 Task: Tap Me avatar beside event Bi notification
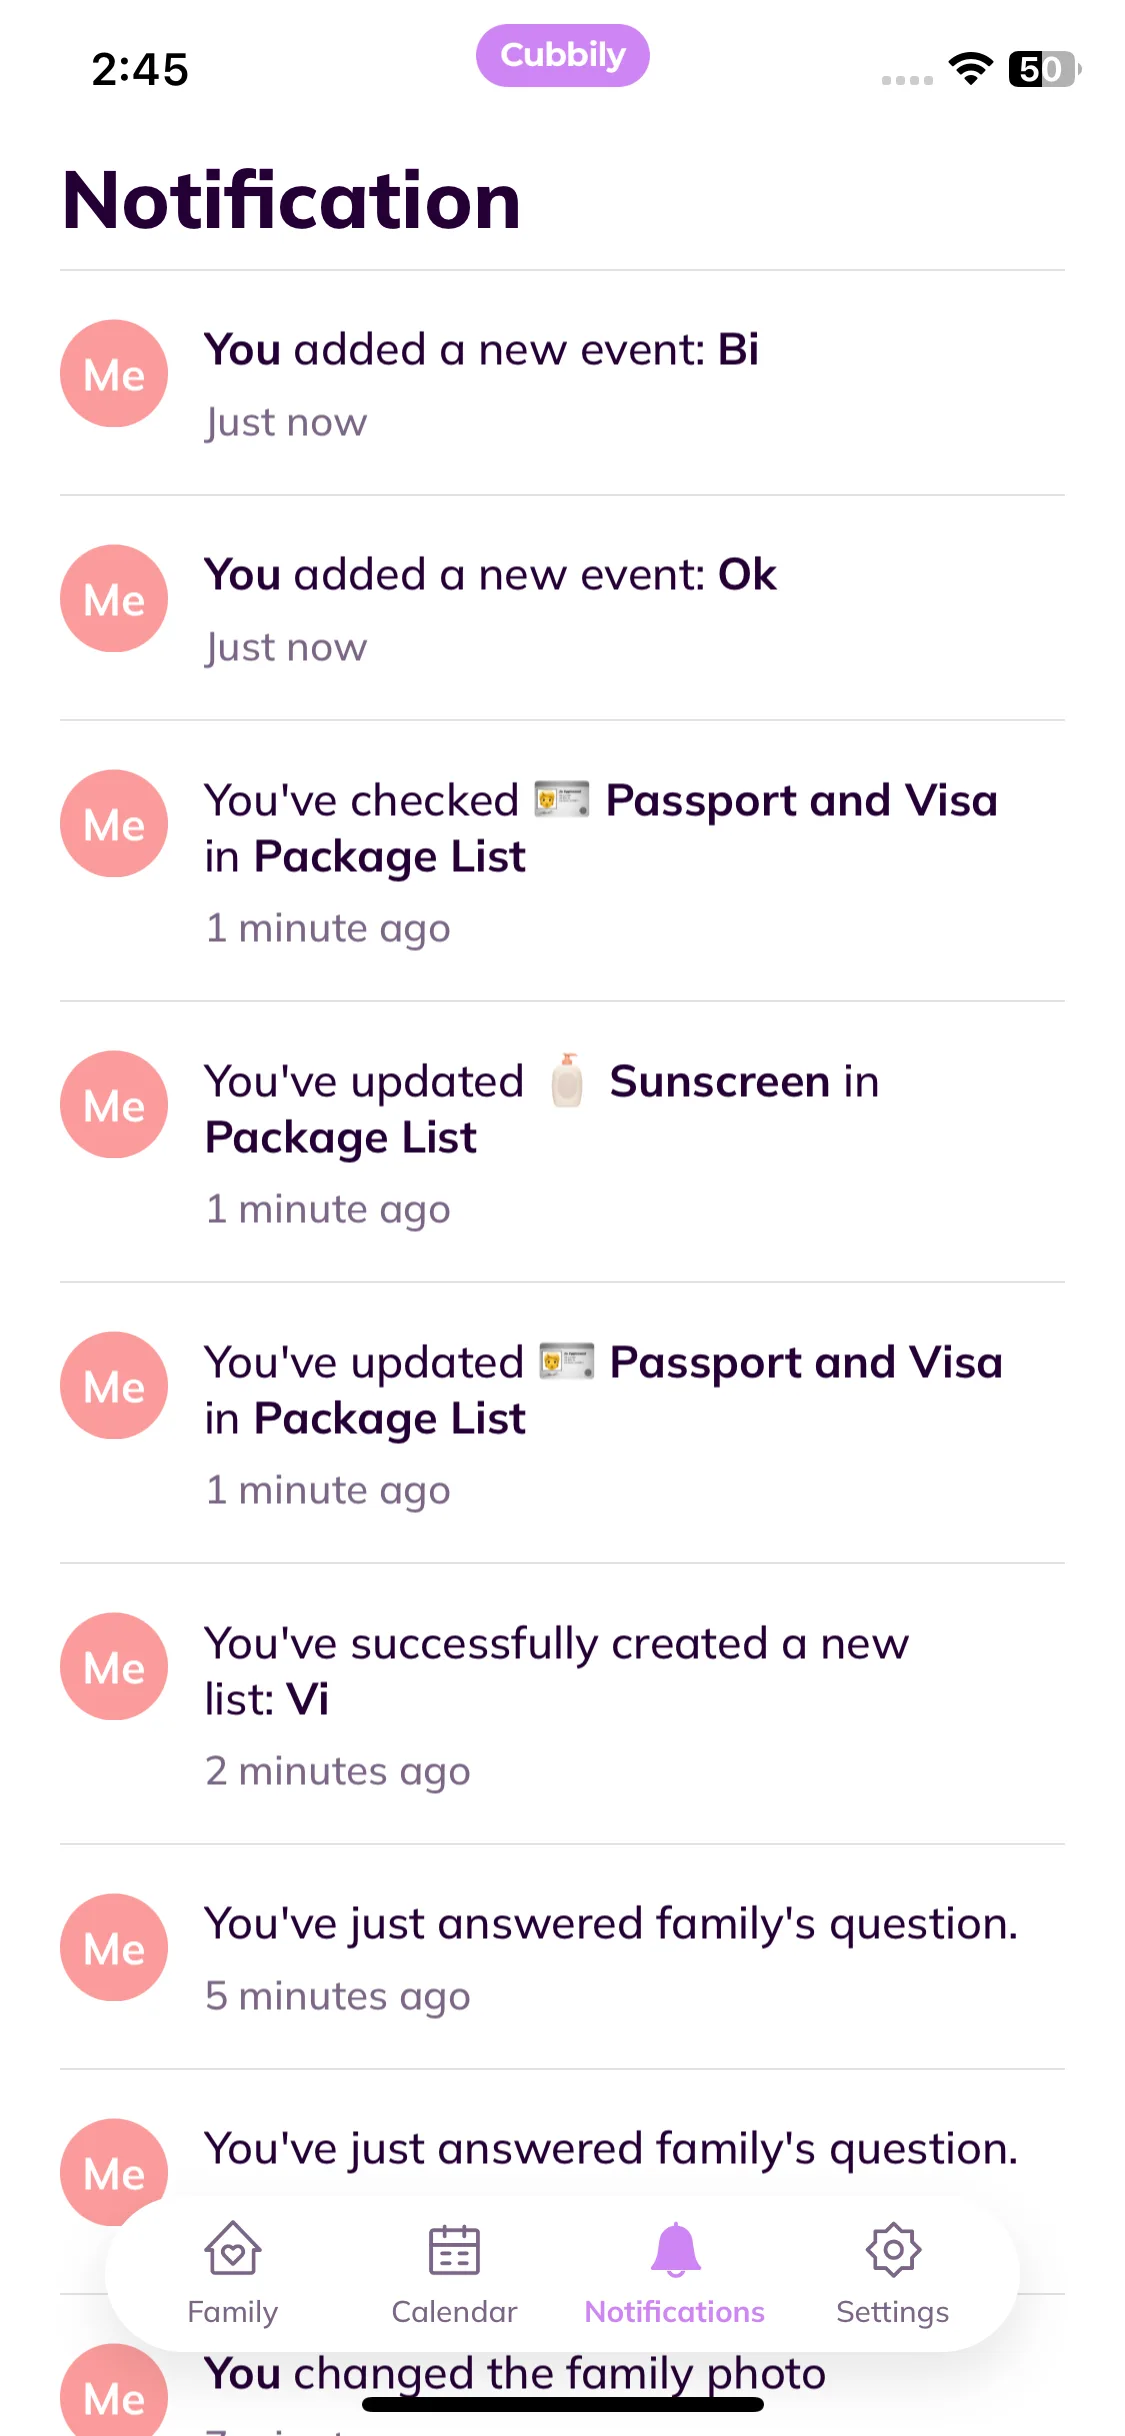pos(114,374)
